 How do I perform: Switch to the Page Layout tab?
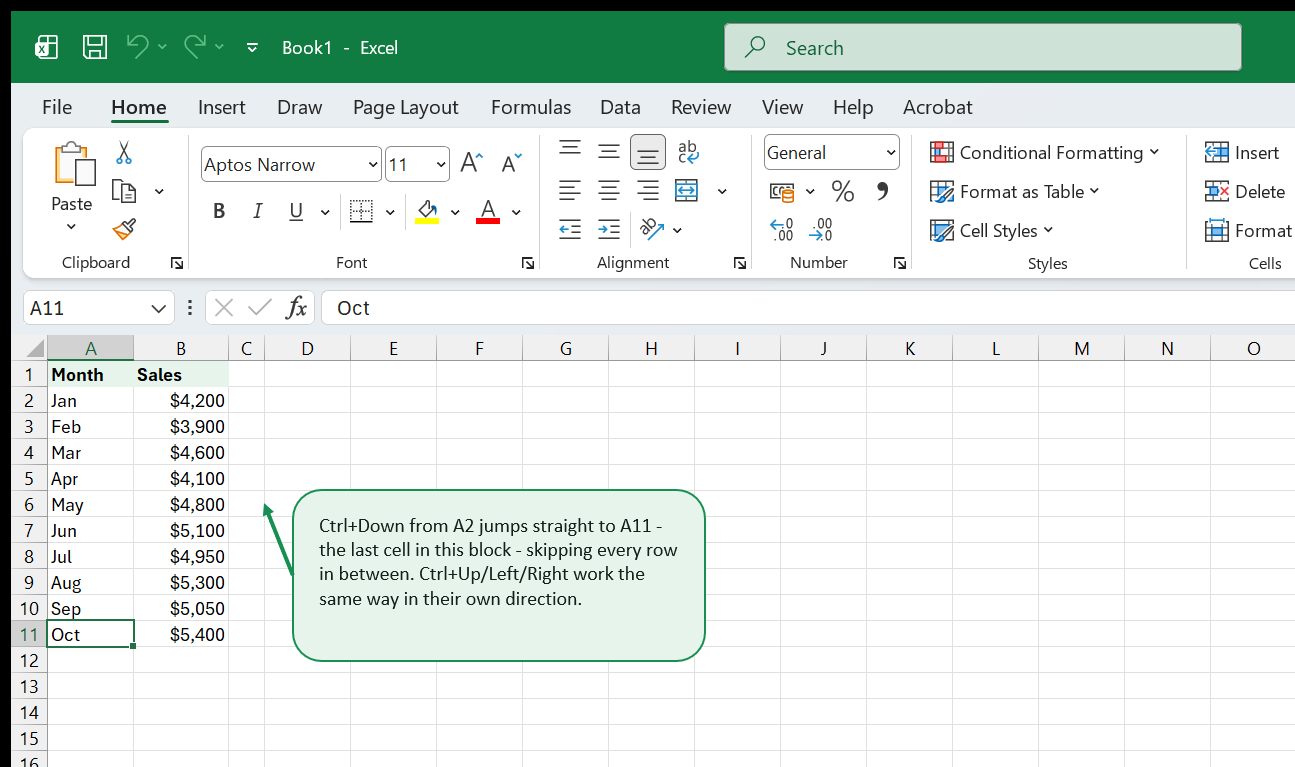click(406, 107)
